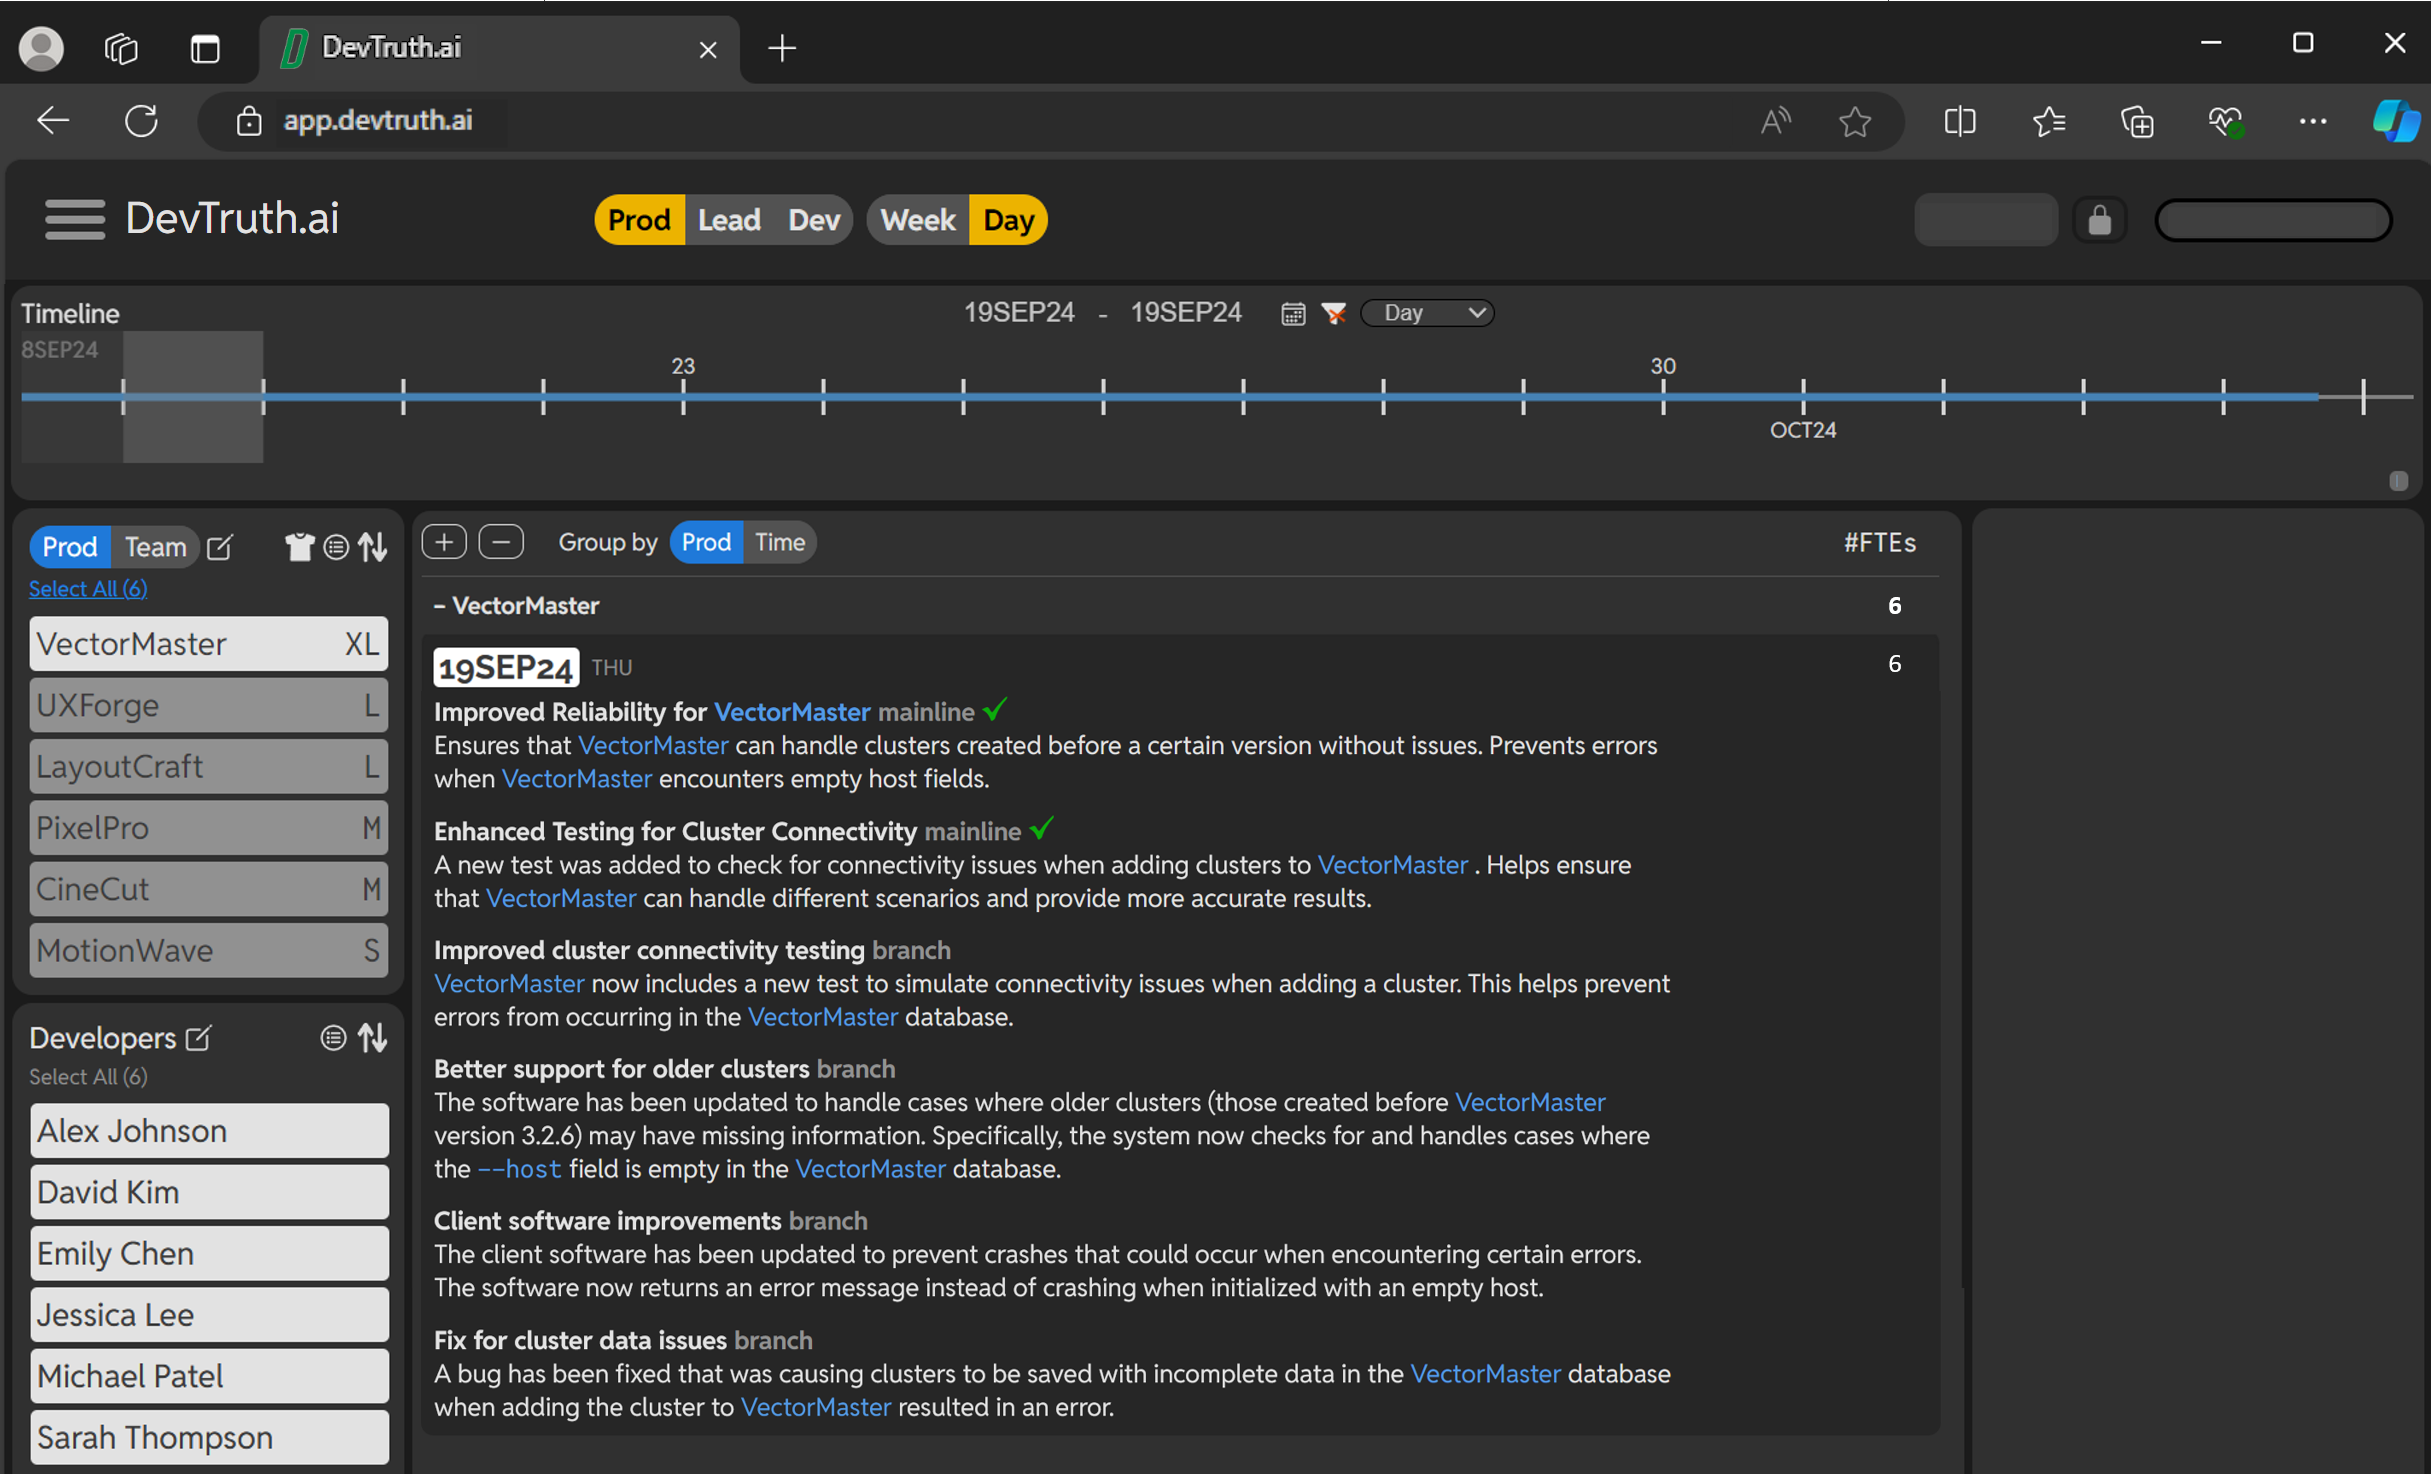Click the selected range on timeline
The width and height of the screenshot is (2431, 1474).
[x=193, y=397]
